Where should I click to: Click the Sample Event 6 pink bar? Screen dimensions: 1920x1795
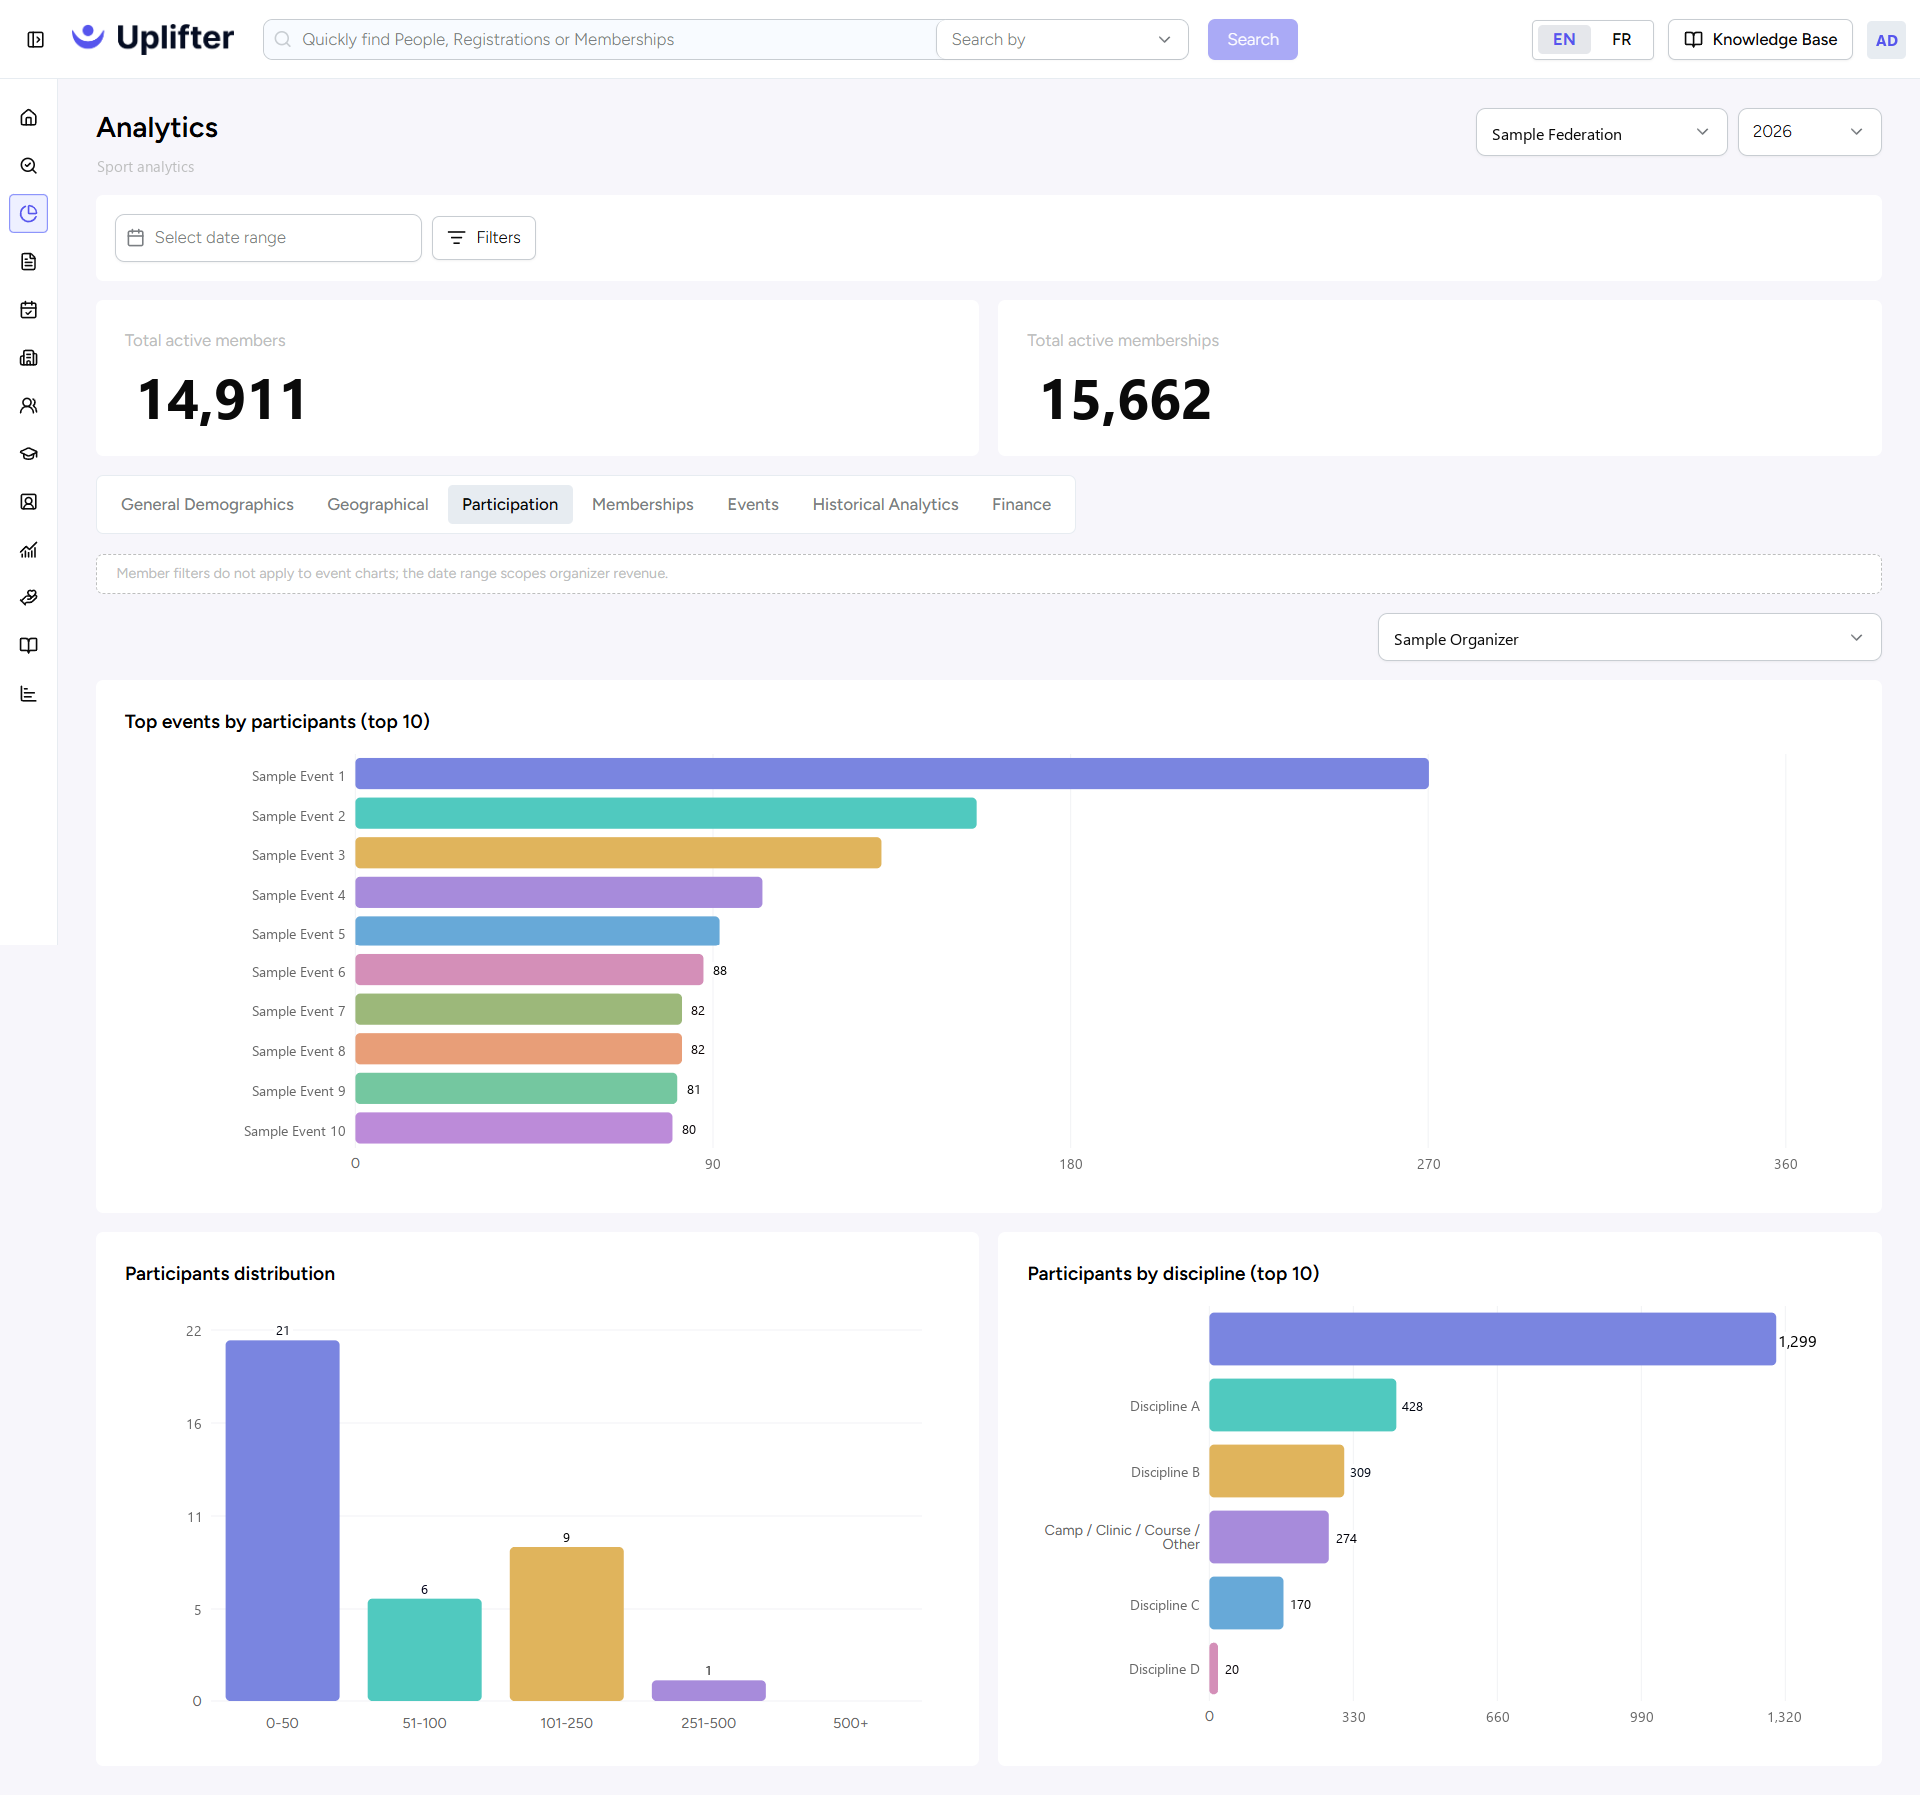(530, 971)
